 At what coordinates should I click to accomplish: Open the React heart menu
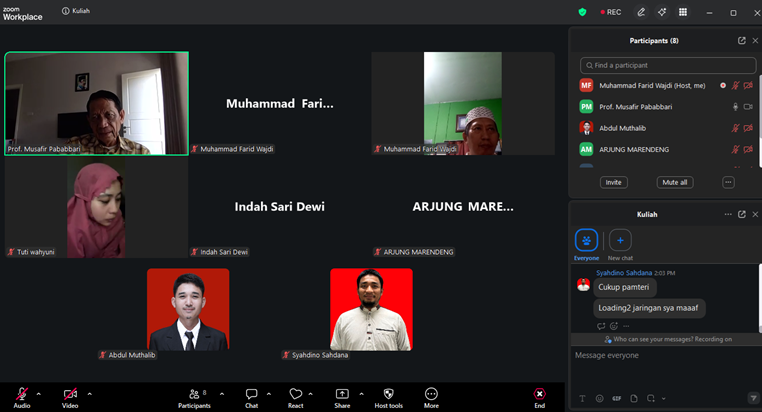click(295, 398)
